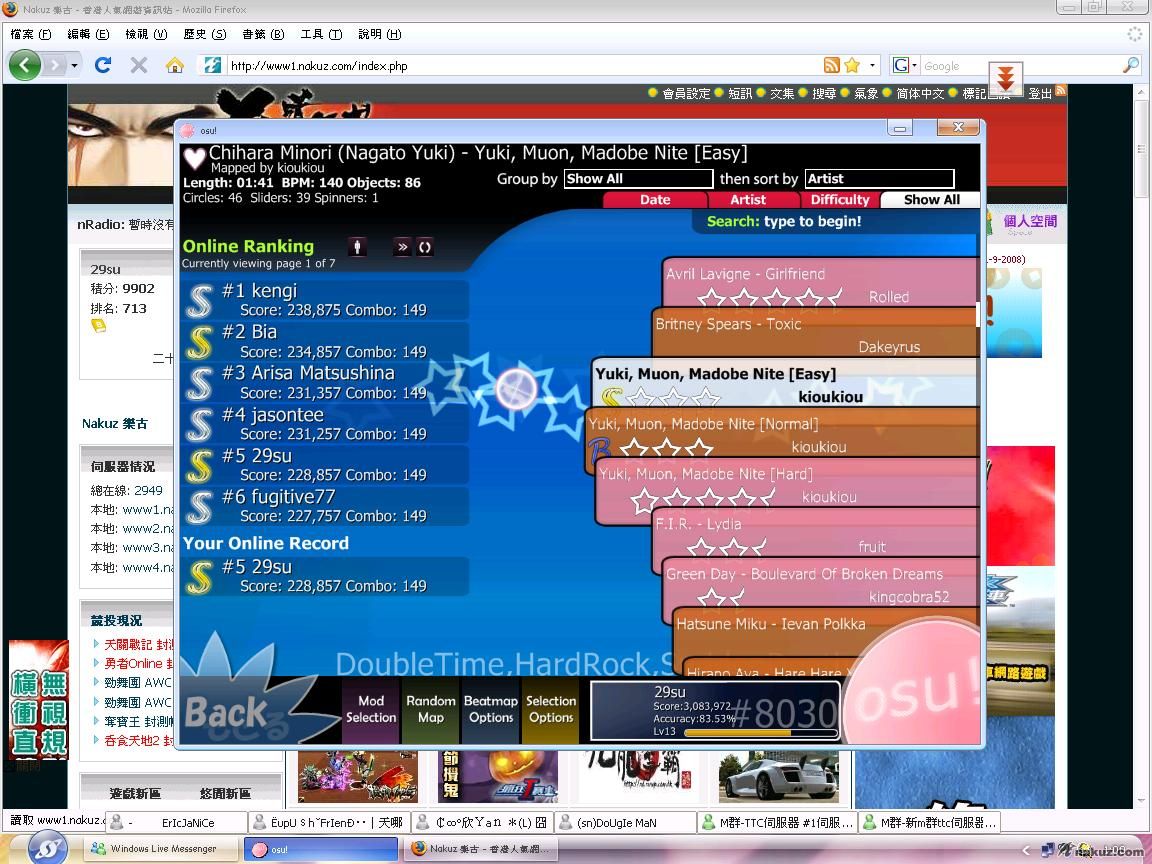Open the 書籤 (Bookmarks) menu

point(263,34)
